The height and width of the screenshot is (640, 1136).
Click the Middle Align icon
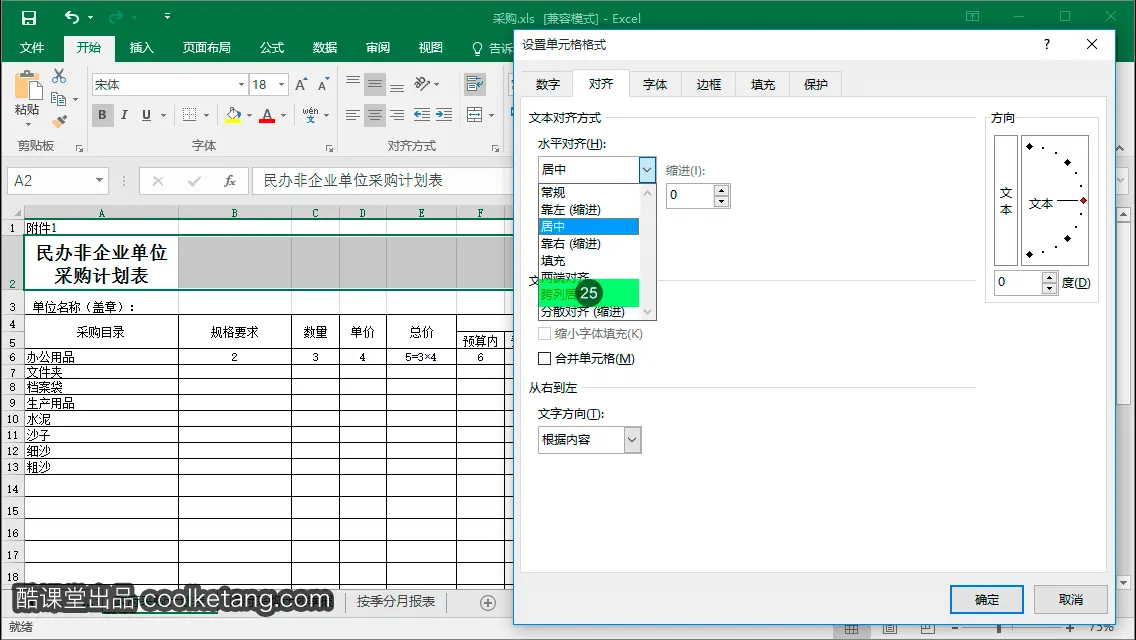[x=375, y=85]
